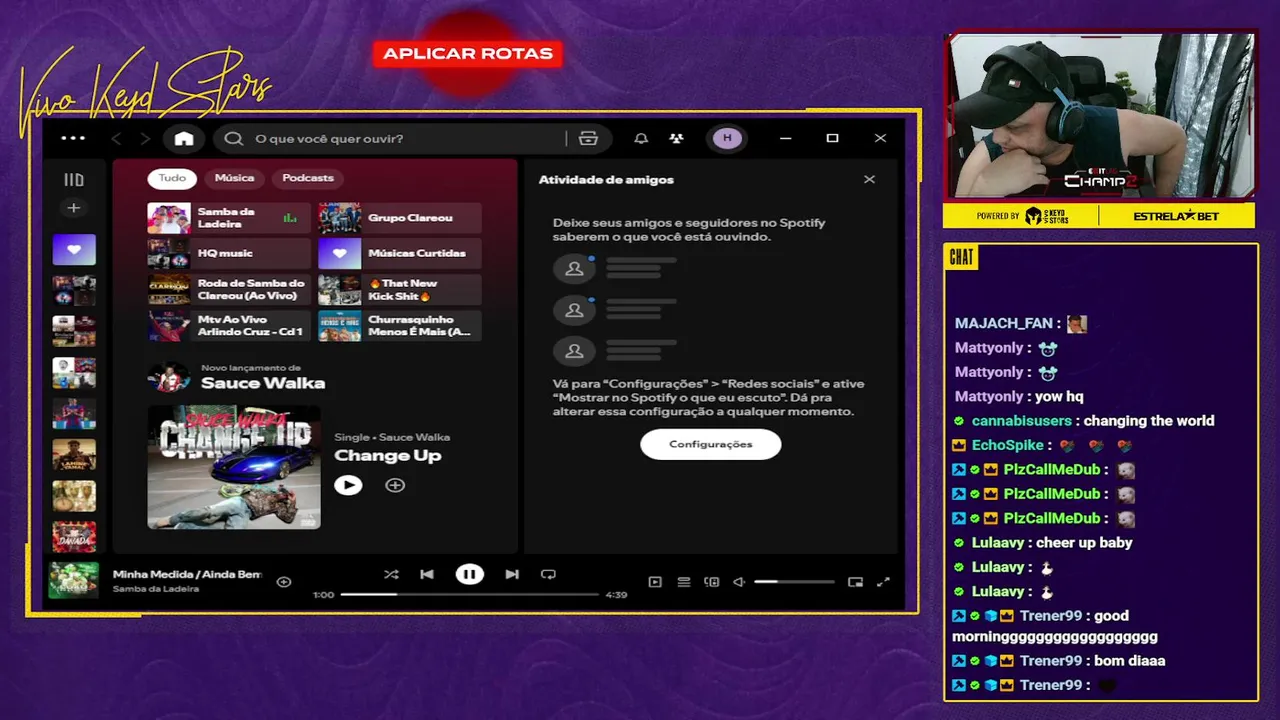Click the Configurações button
Image resolution: width=1280 pixels, height=720 pixels.
(710, 444)
